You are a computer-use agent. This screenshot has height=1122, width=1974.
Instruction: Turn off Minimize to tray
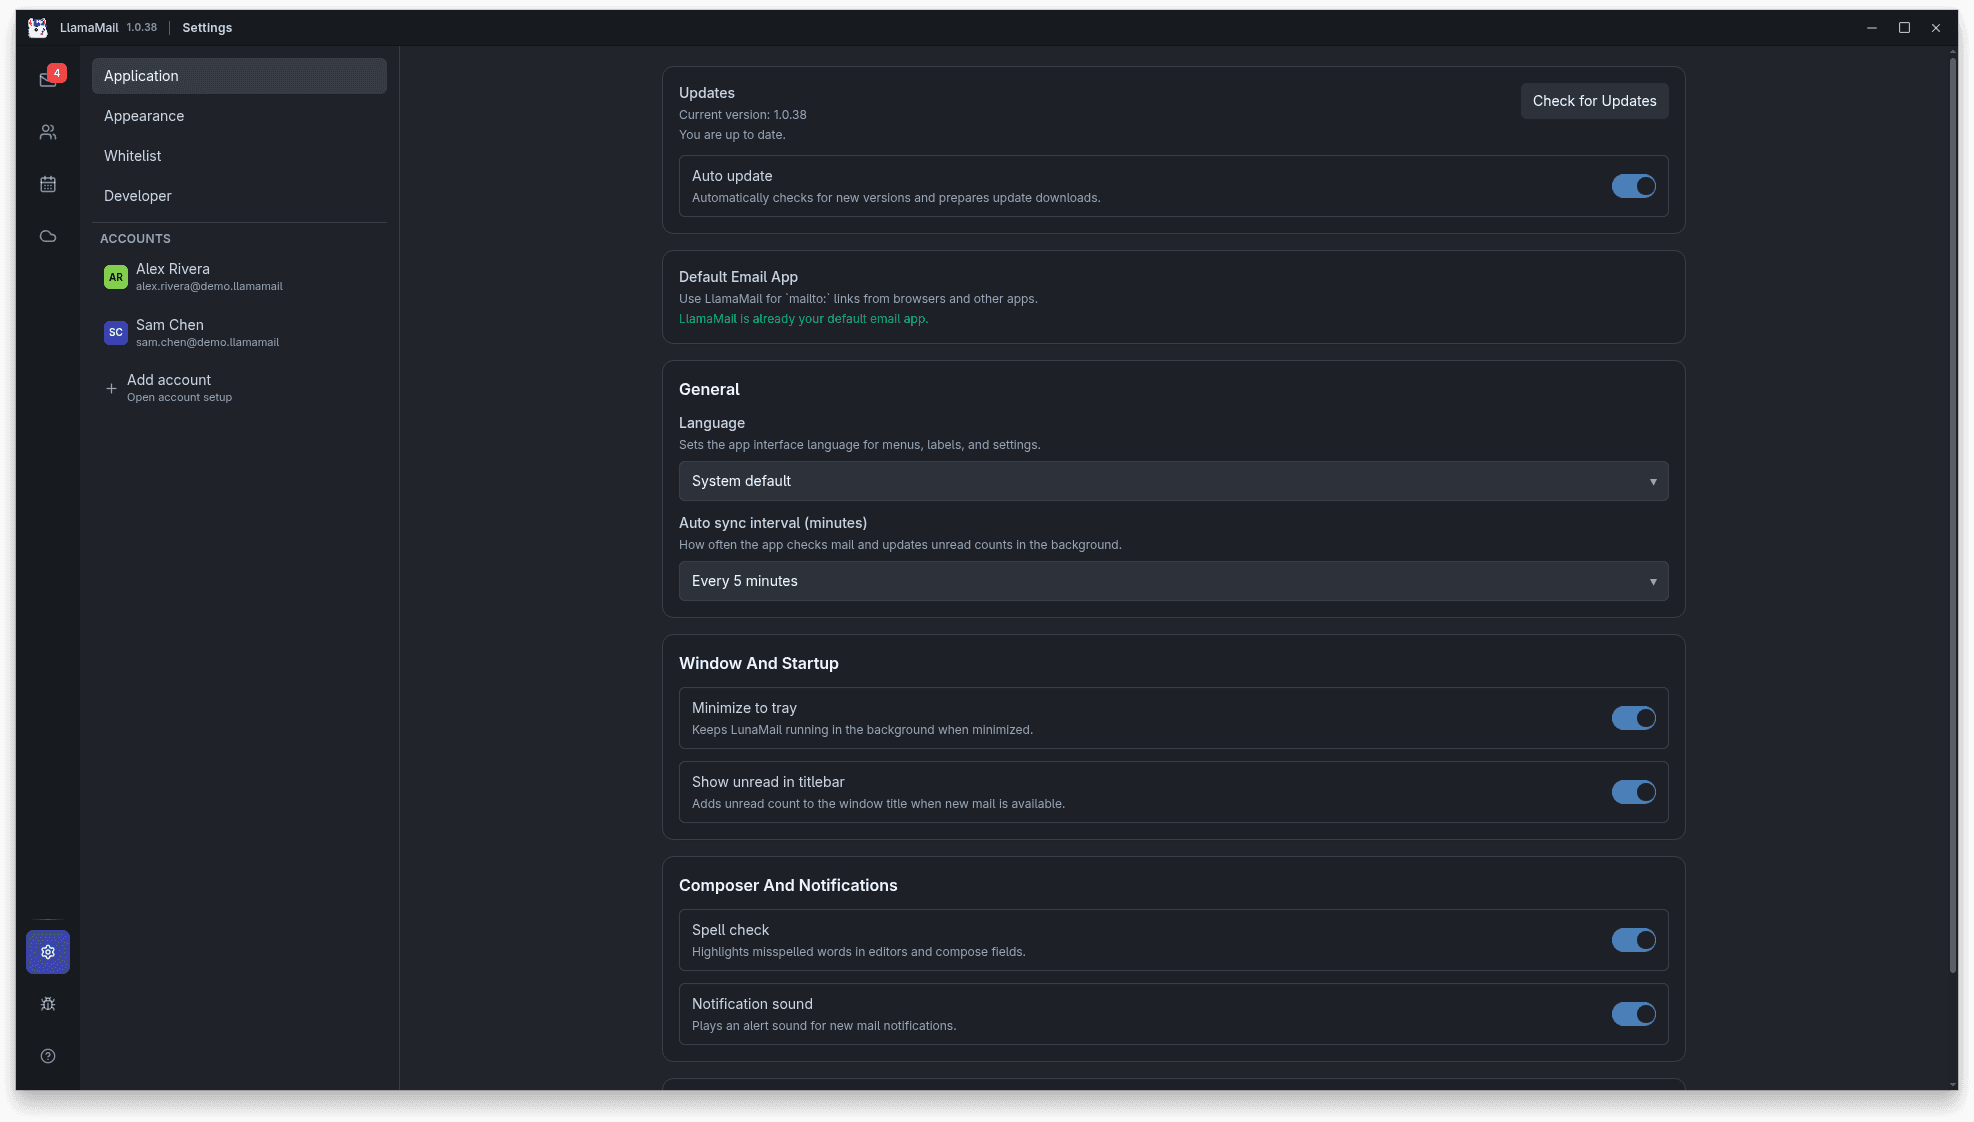[x=1633, y=718]
